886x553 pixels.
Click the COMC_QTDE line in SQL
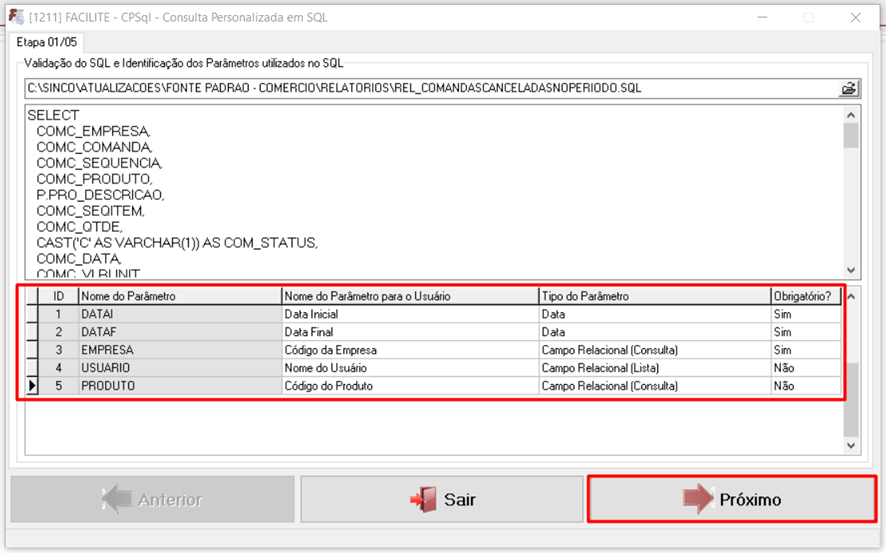coord(79,227)
